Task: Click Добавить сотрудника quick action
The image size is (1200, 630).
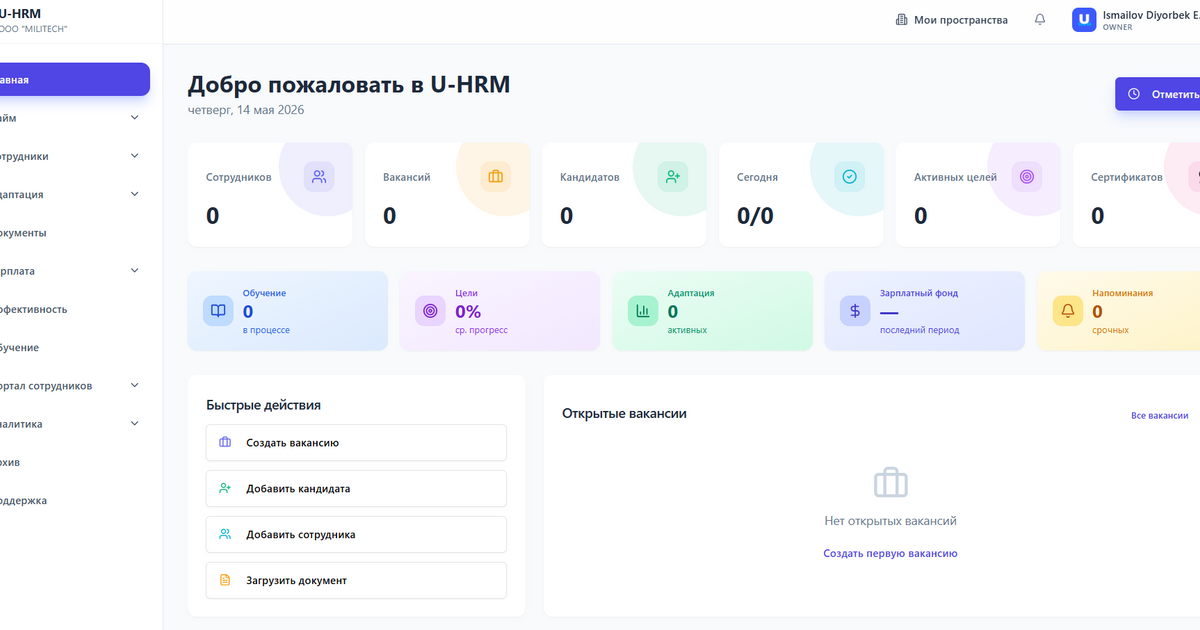Action: (x=356, y=535)
